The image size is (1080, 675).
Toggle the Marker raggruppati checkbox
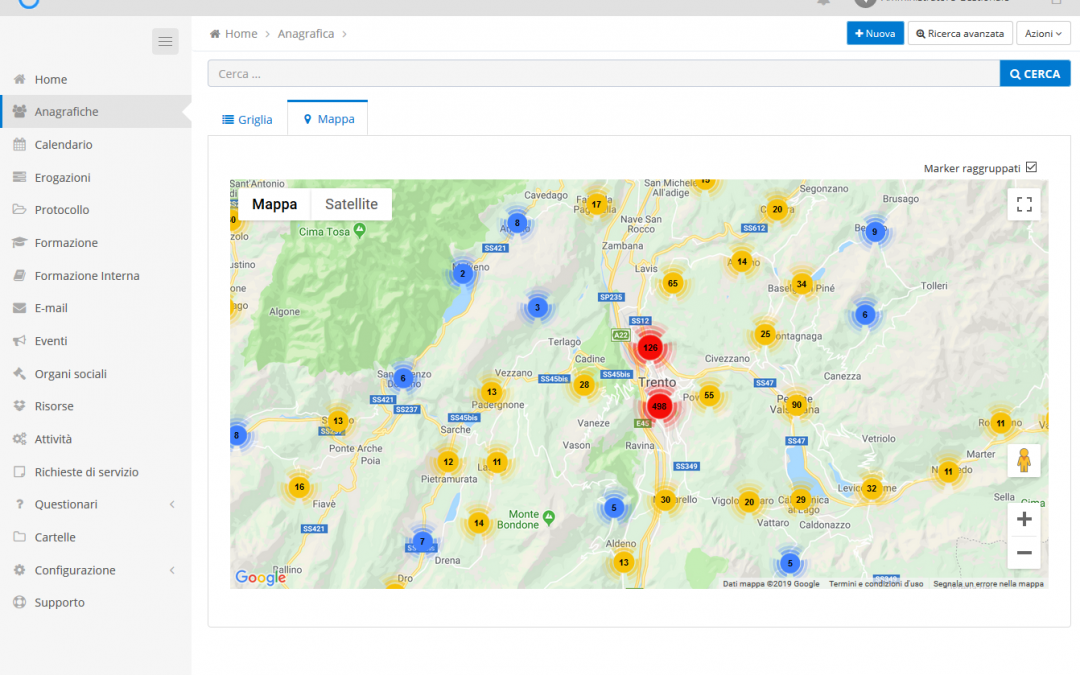pos(1031,167)
